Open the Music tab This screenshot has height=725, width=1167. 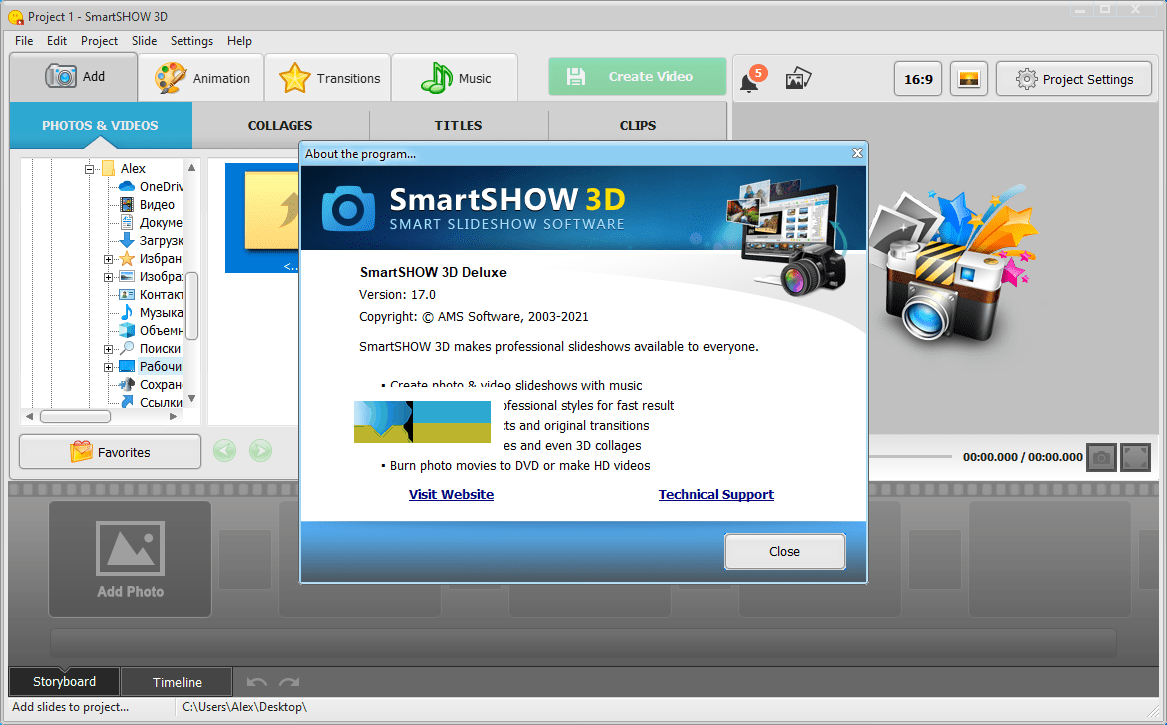(x=455, y=78)
